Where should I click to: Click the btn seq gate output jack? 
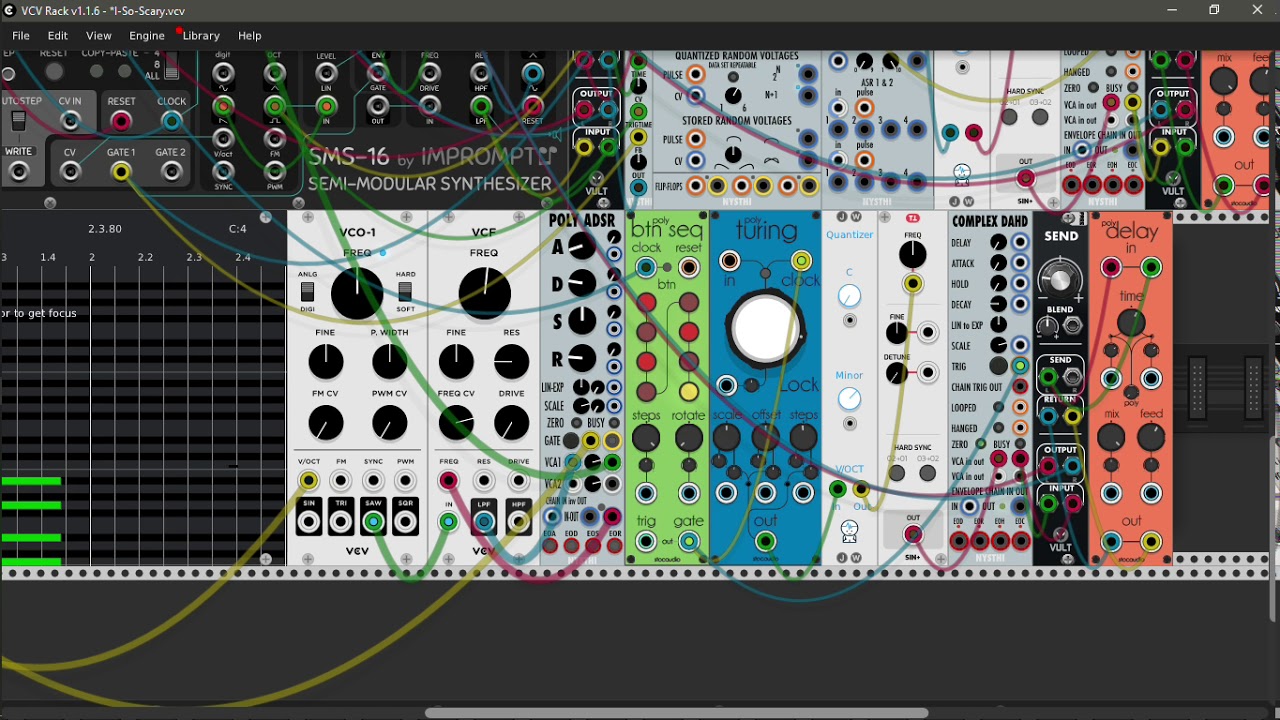click(689, 542)
